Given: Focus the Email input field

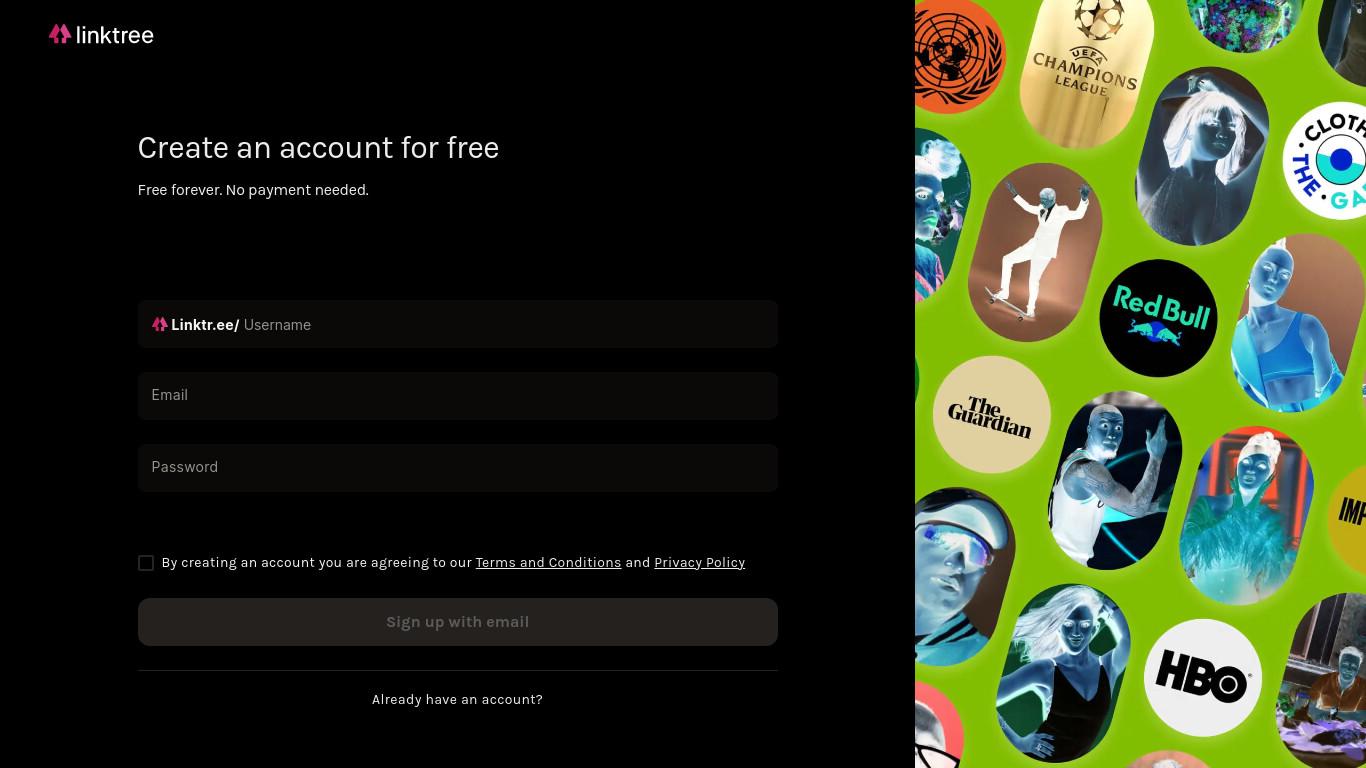Looking at the screenshot, I should [458, 396].
